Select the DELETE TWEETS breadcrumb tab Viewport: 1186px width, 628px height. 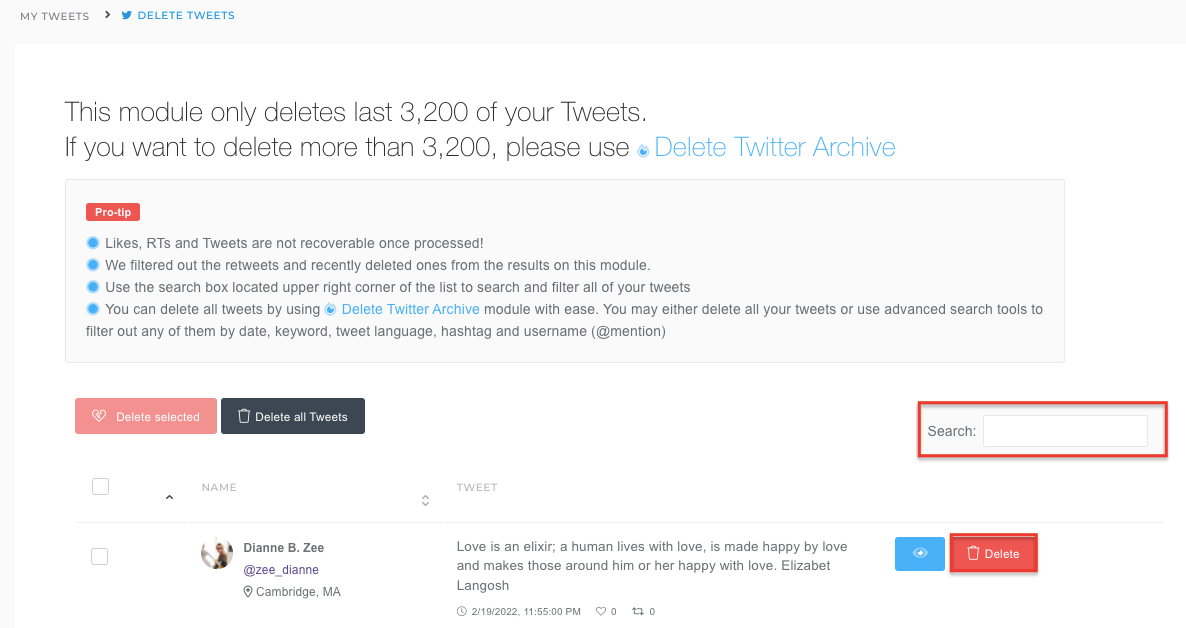[x=185, y=15]
